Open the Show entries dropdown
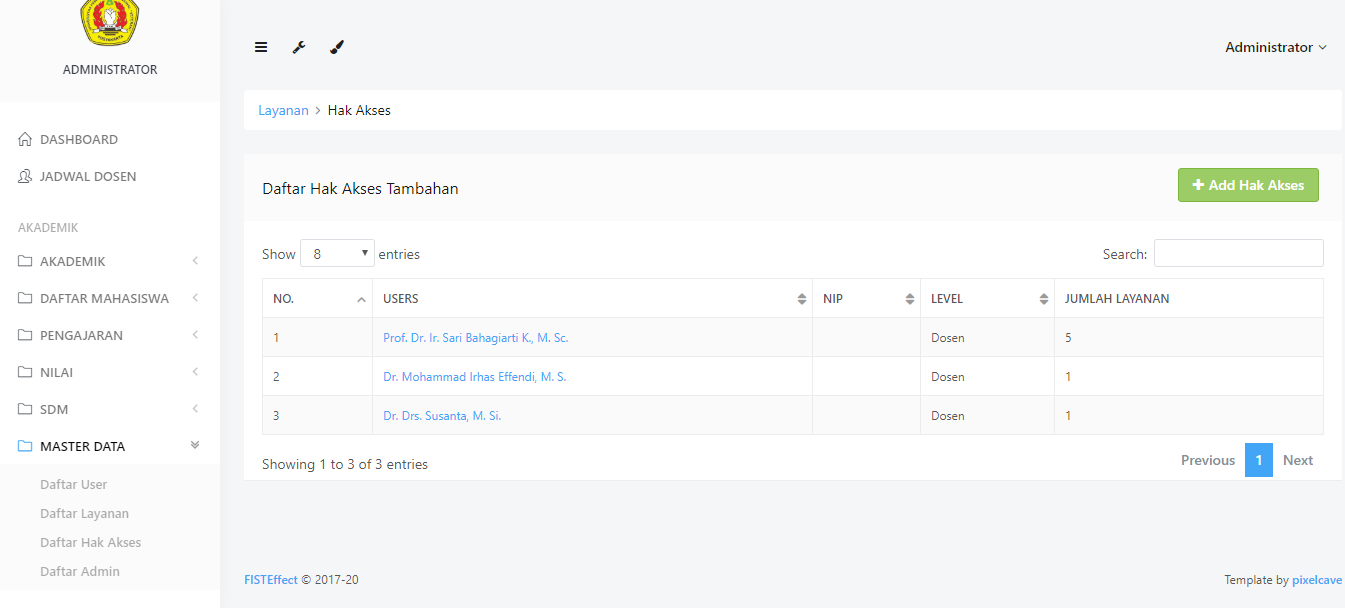This screenshot has width=1345, height=608. click(x=337, y=254)
